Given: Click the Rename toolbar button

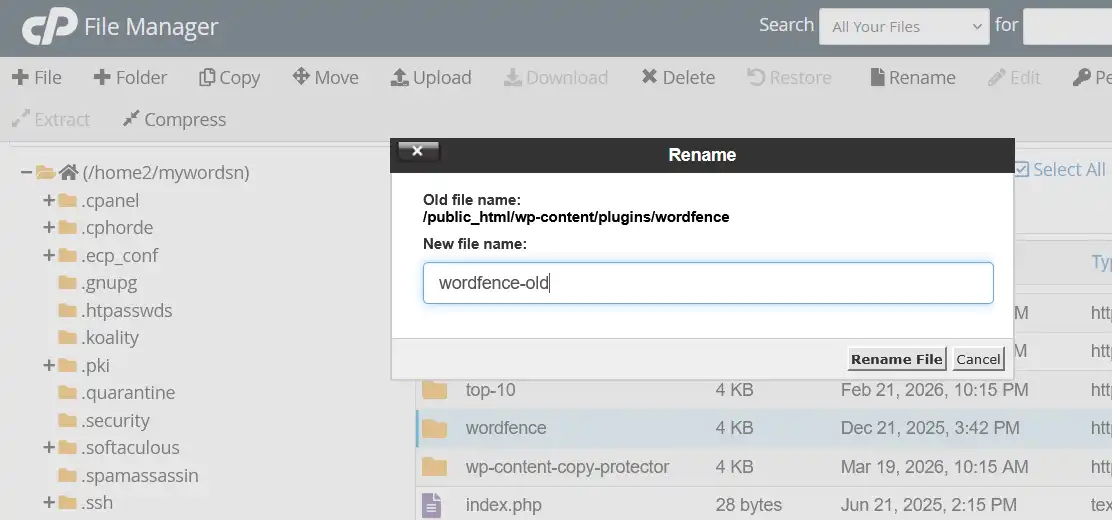Looking at the screenshot, I should pyautogui.click(x=913, y=77).
